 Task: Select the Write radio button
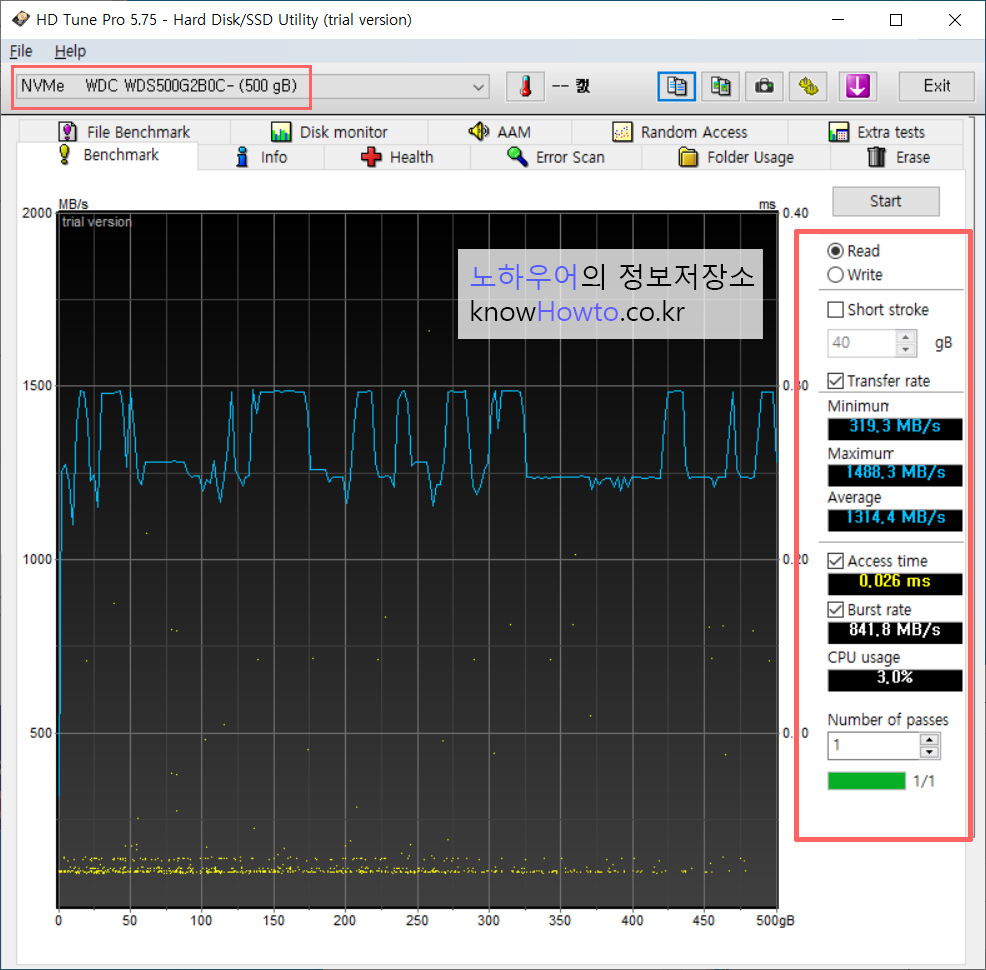coord(835,275)
